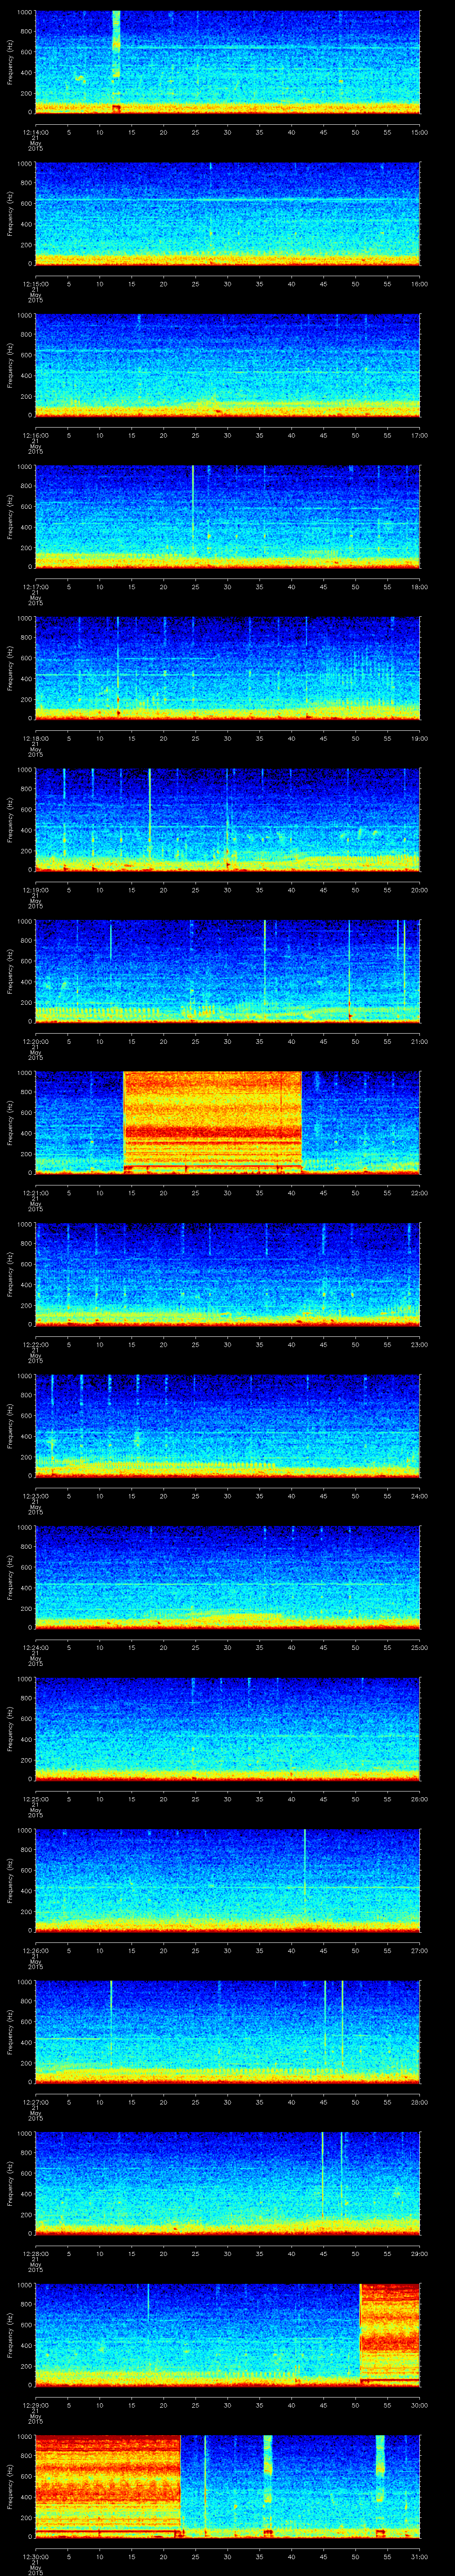Screen dimensions: 455x2576
Task: Click the spectrogram panel starting at 12:15:00
Action: [x=228, y=213]
